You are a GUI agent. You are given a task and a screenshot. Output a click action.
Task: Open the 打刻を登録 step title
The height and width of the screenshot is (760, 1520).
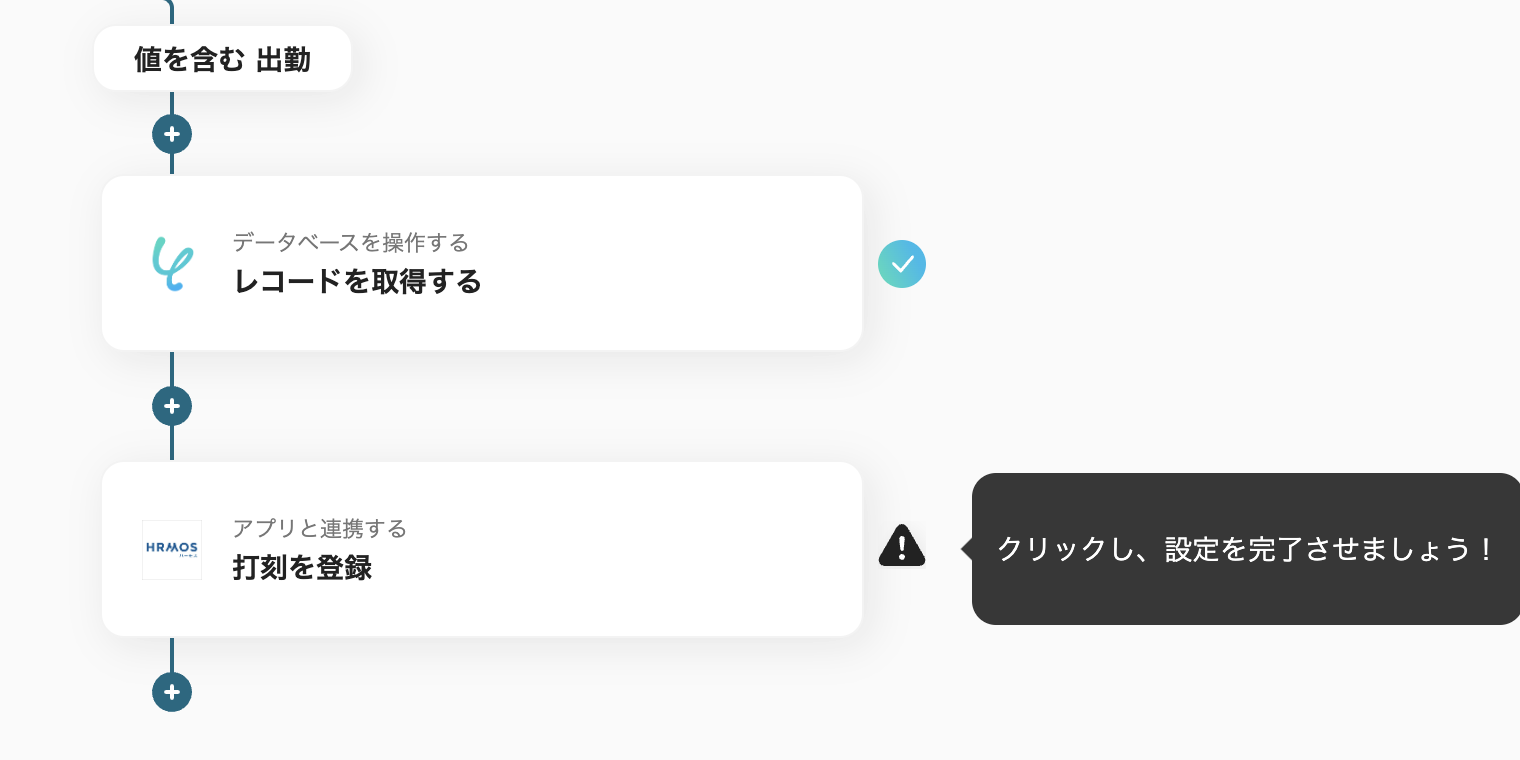click(302, 569)
